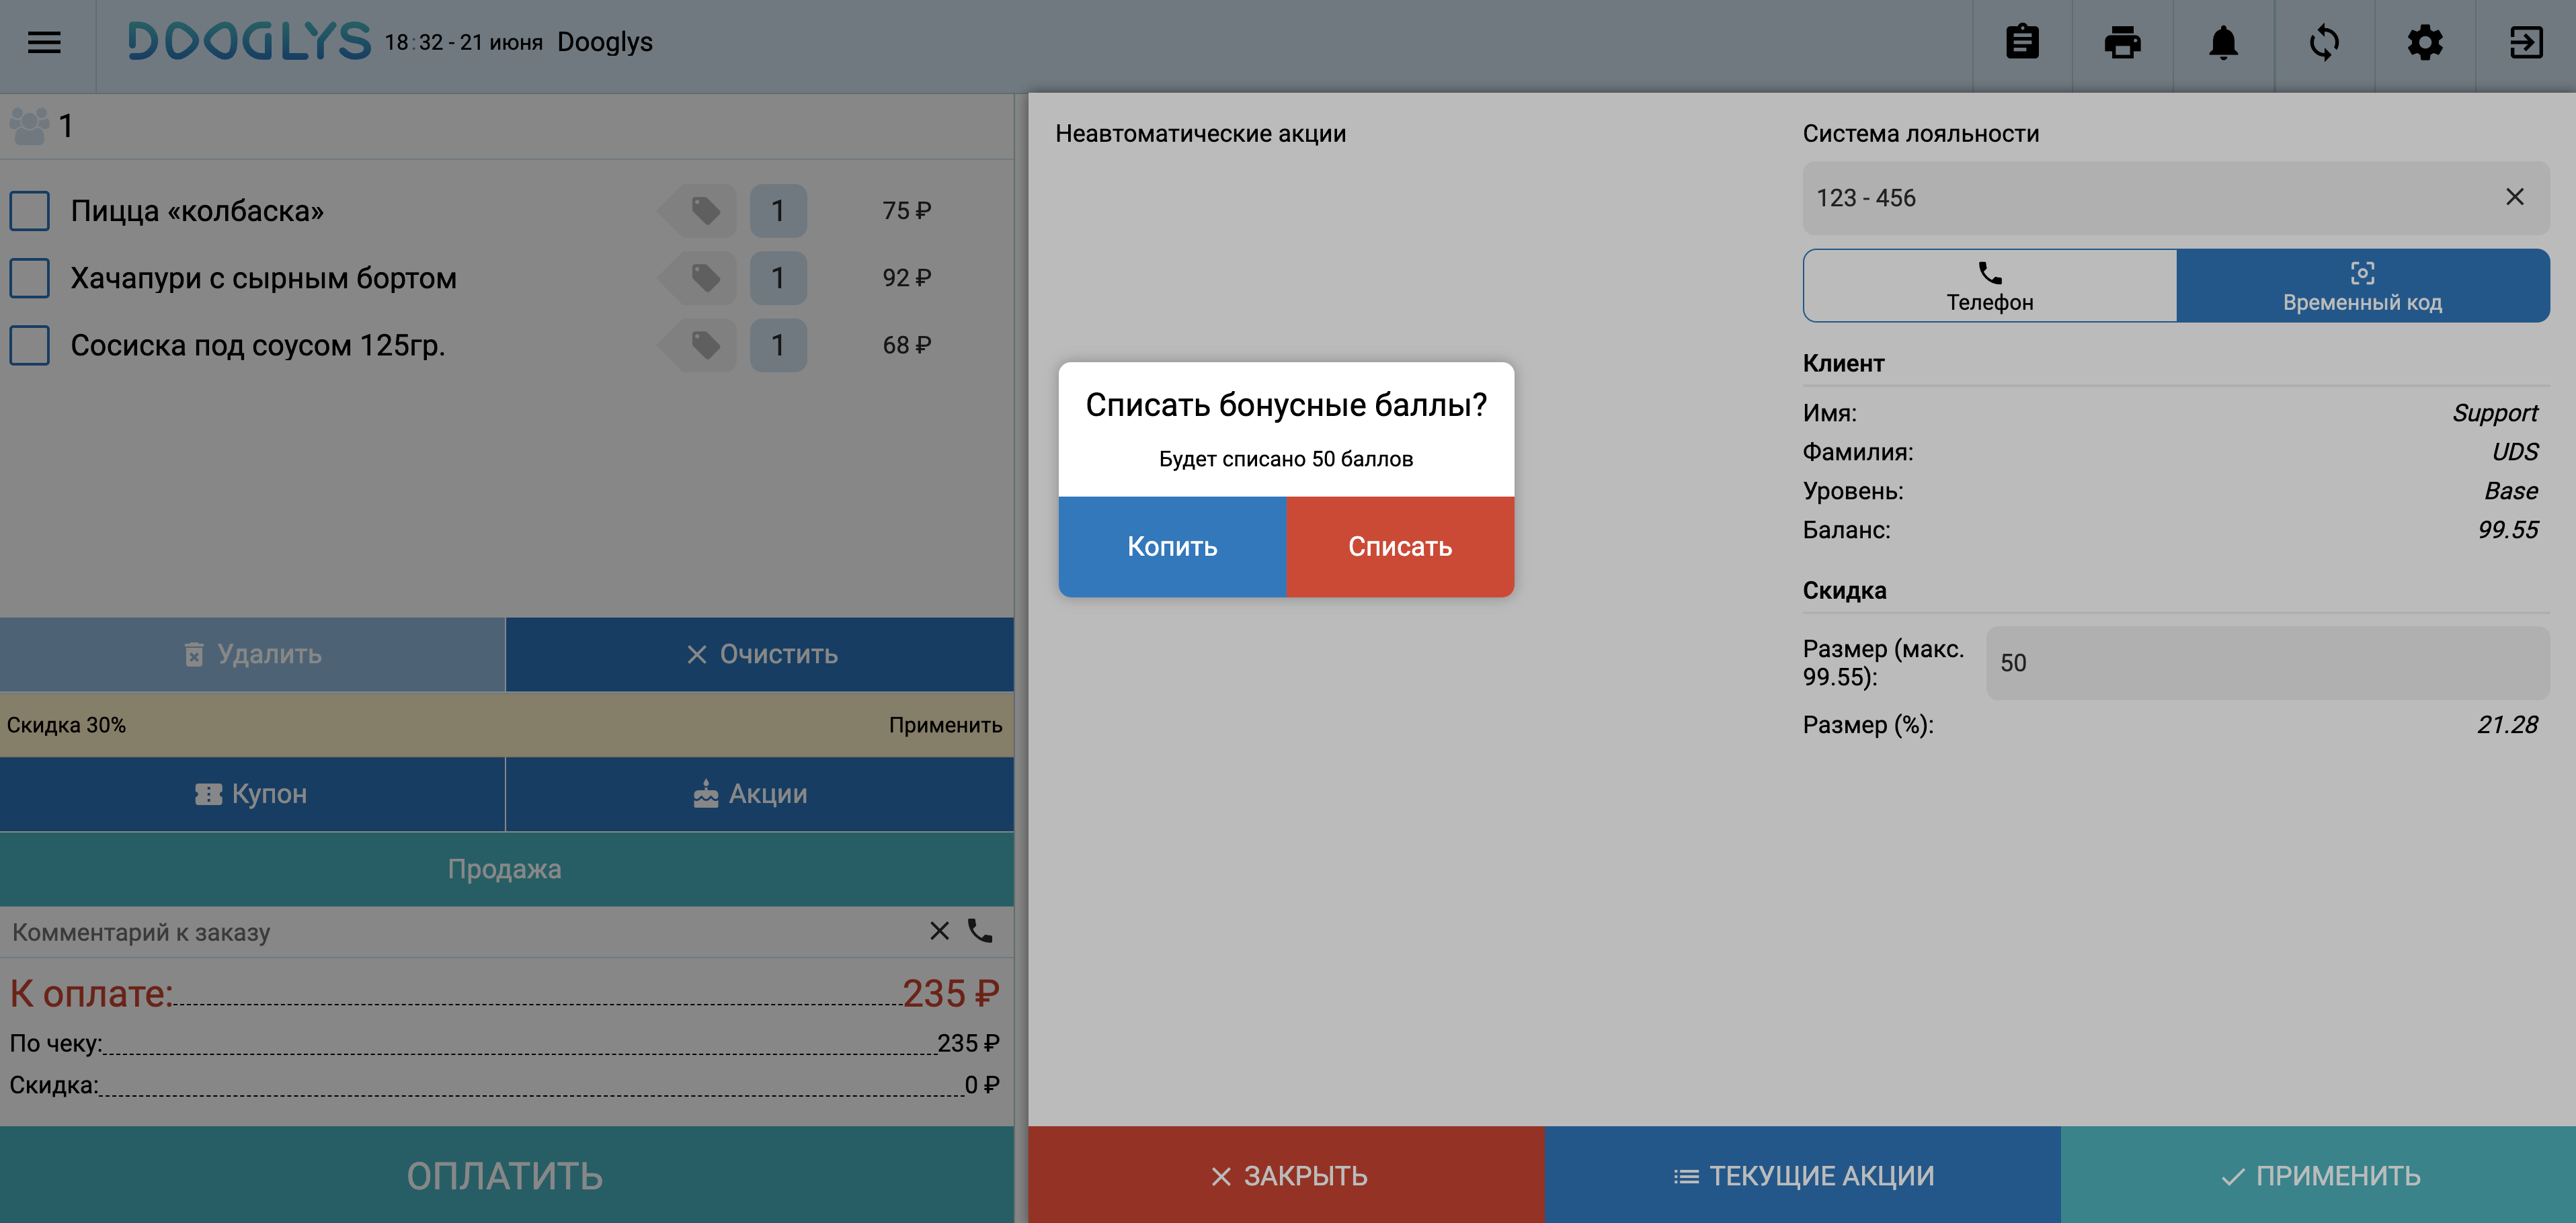Click the item name Пицца «колбаска»

[x=197, y=211]
